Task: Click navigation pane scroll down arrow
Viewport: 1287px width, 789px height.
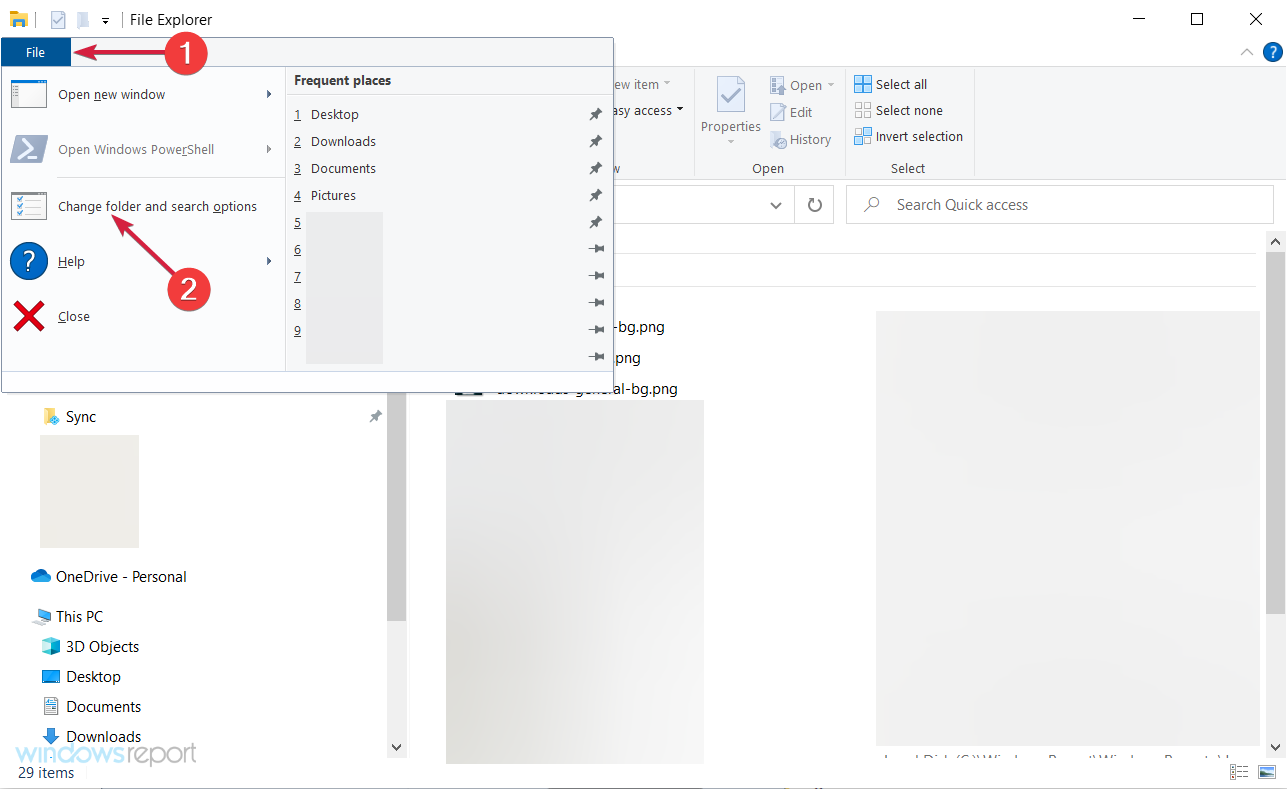Action: (396, 746)
